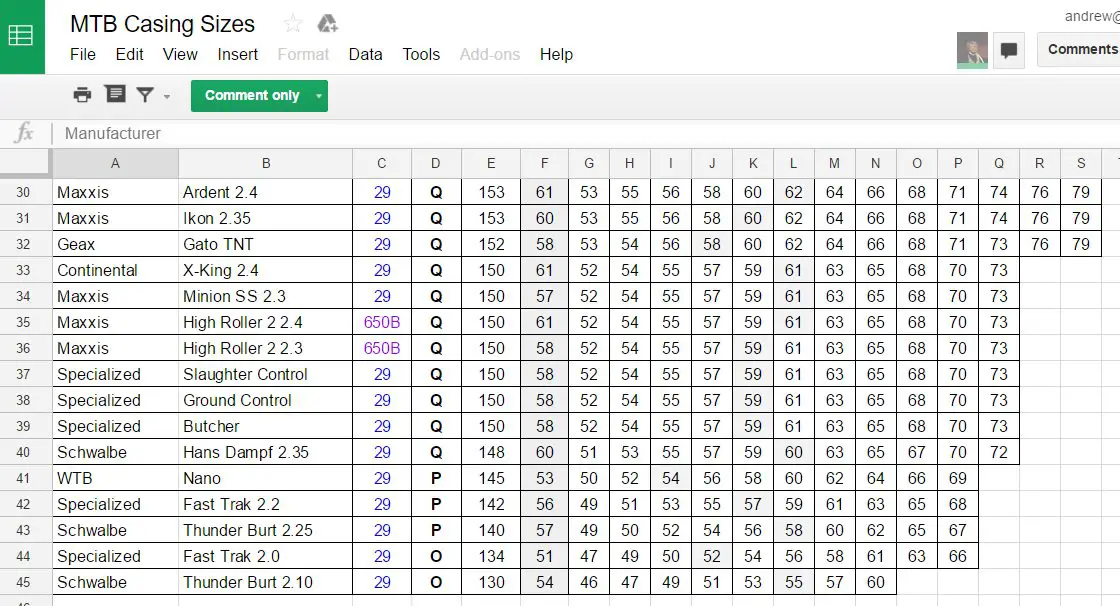This screenshot has width=1120, height=606.
Task: Click the 145 cell in row 41
Action: point(491,478)
